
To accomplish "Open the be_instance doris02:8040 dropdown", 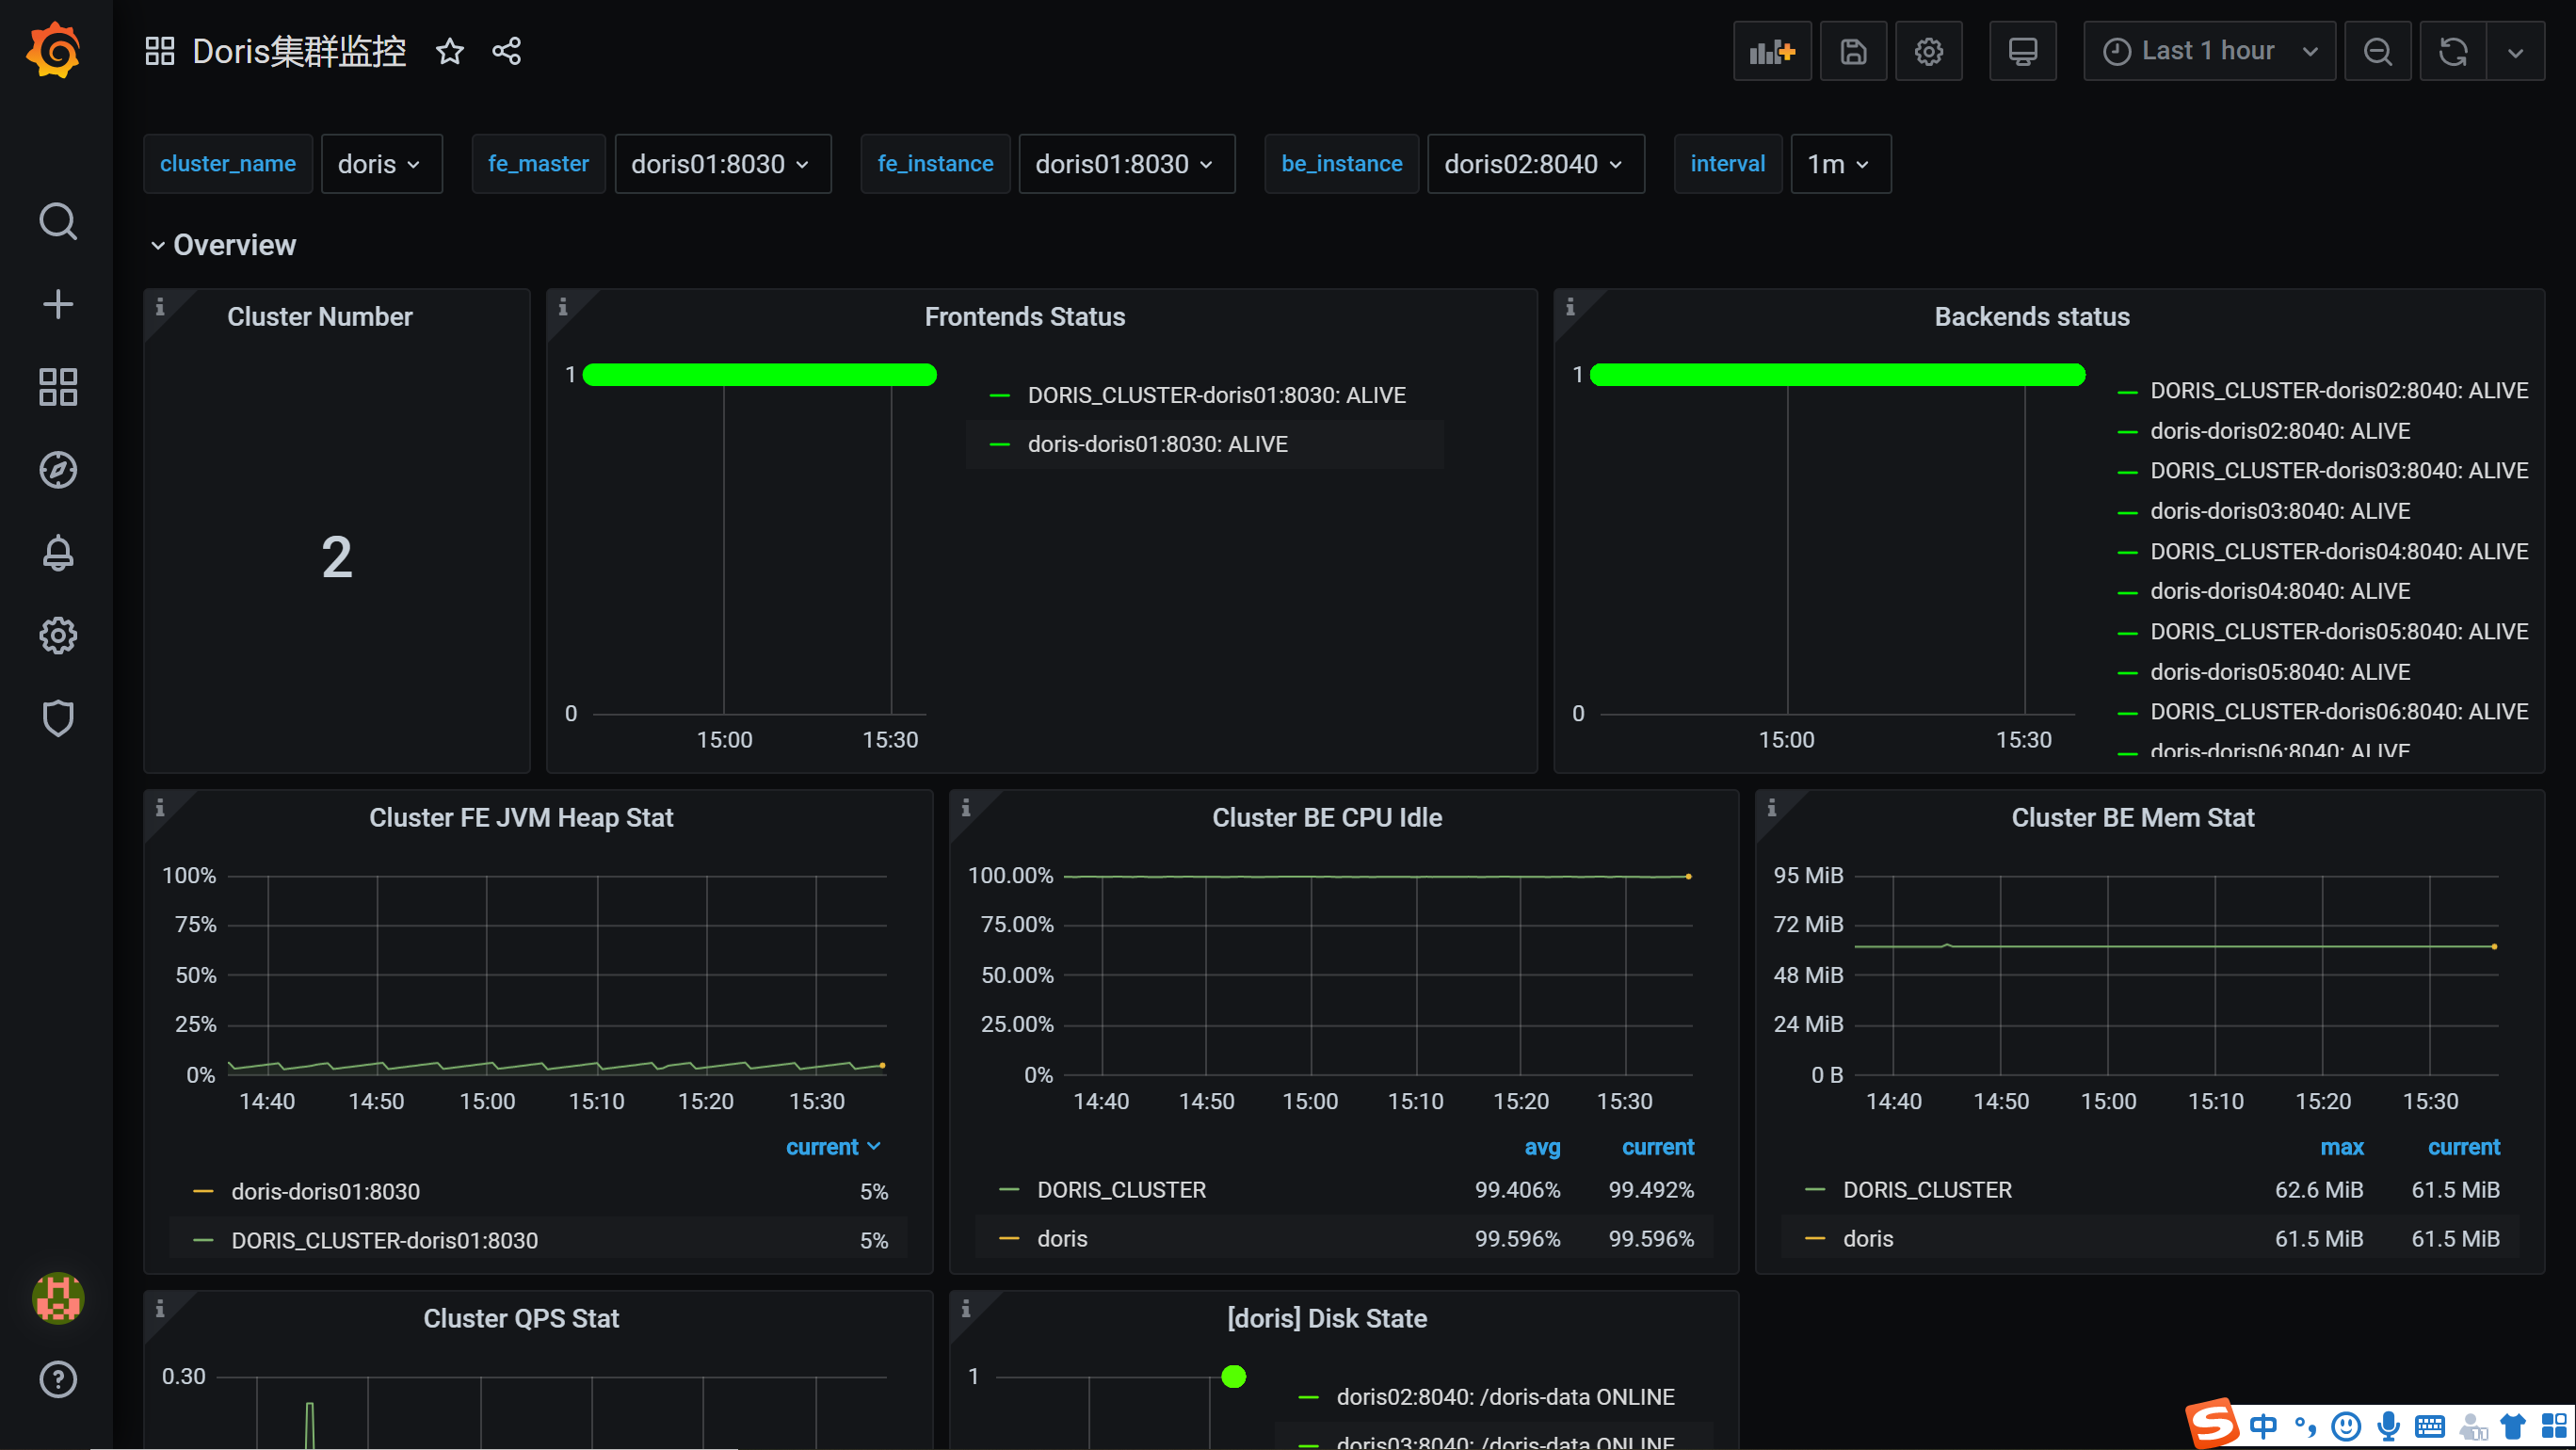I will (1534, 164).
